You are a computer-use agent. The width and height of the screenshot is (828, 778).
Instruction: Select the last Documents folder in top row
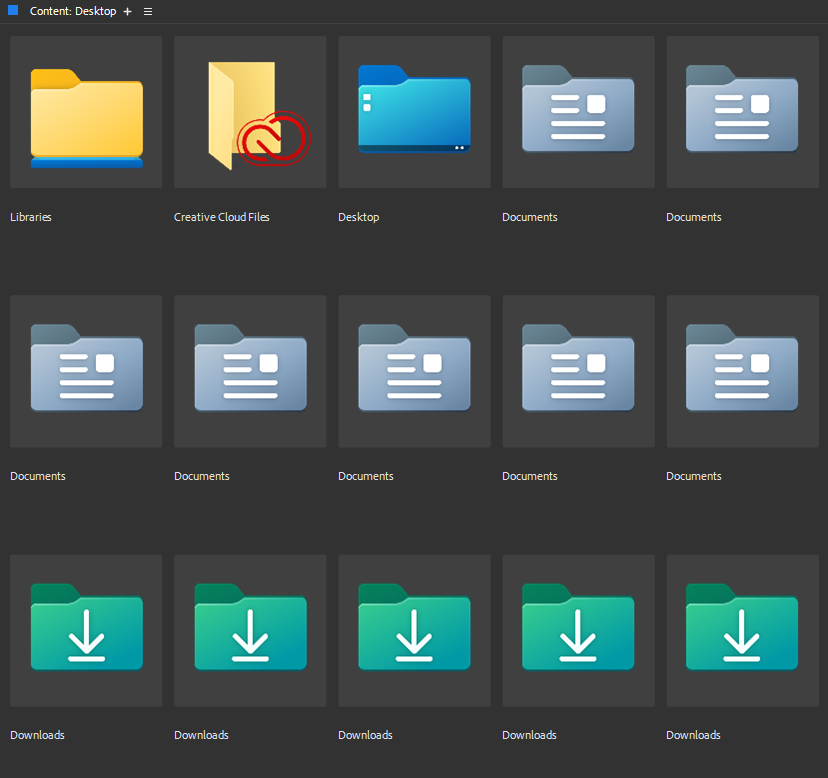pyautogui.click(x=741, y=111)
